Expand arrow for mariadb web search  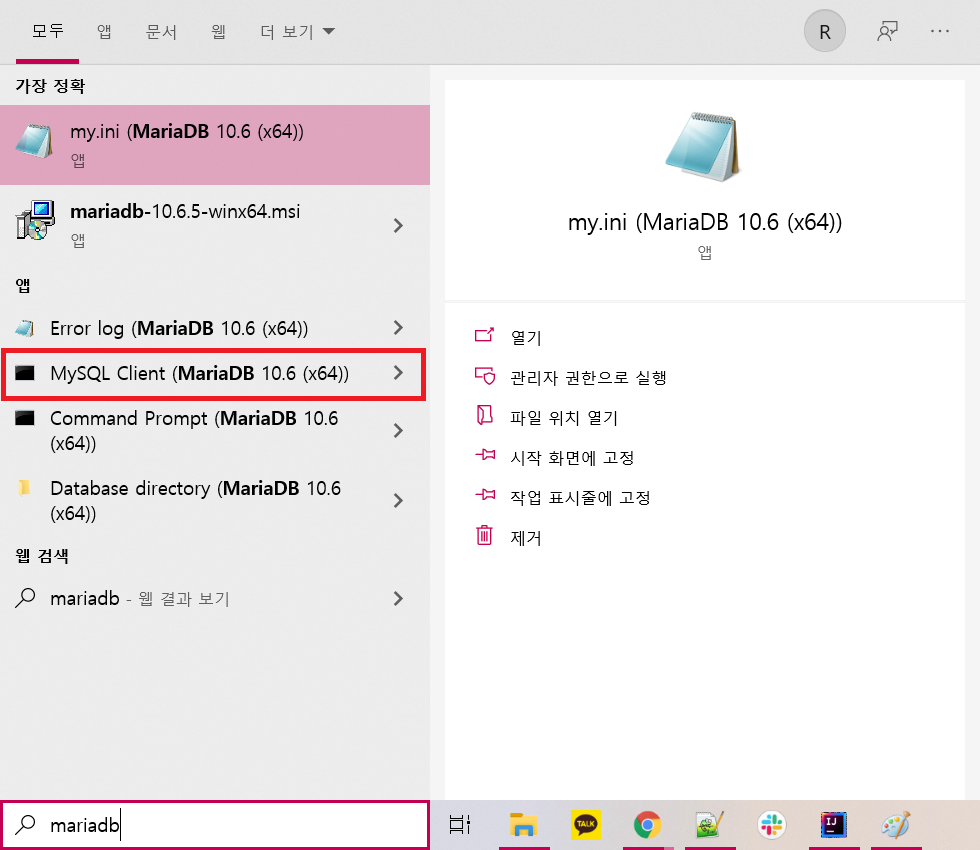pyautogui.click(x=398, y=599)
